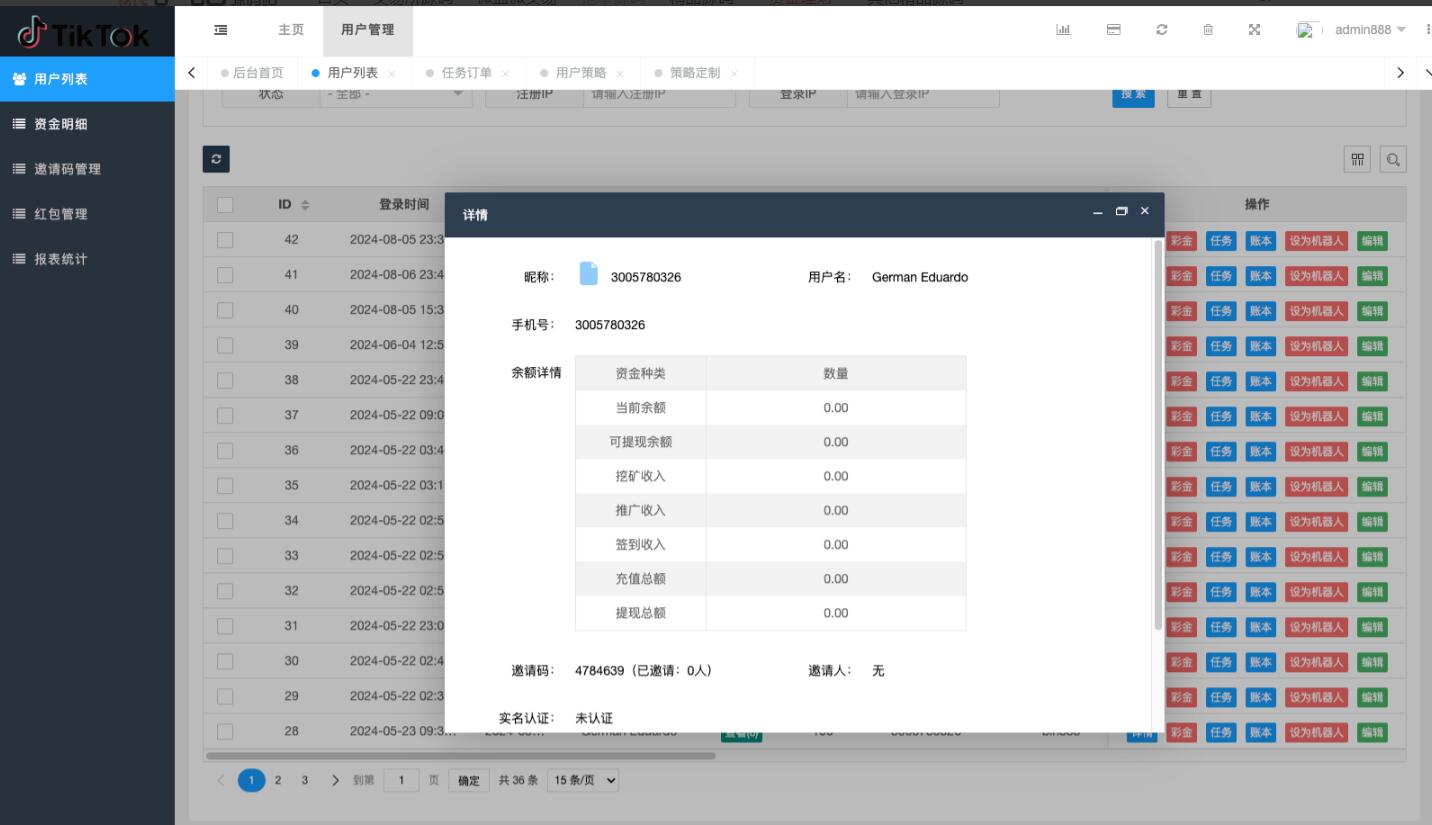
Task: Select the checkbox for row ID 35
Action: 225,486
